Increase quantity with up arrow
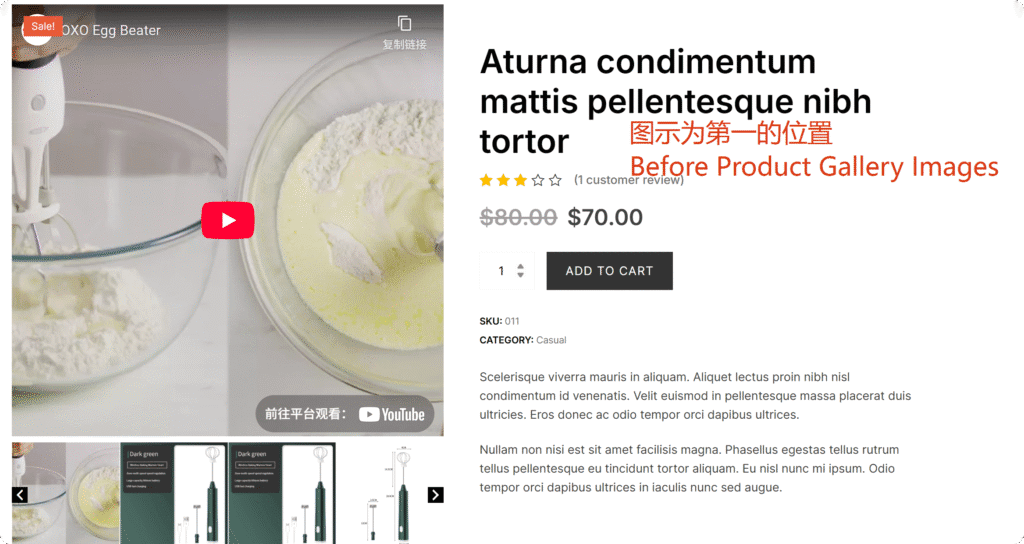 click(x=520, y=266)
